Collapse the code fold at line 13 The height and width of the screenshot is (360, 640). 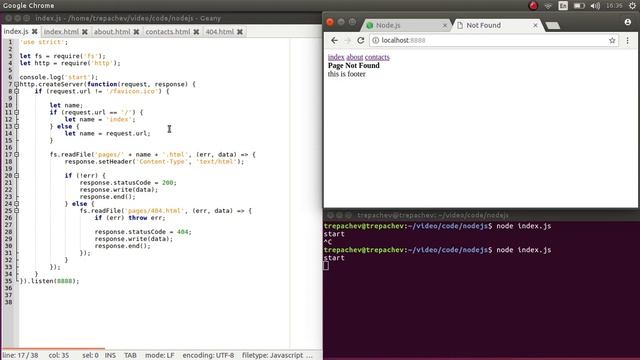coord(17,126)
